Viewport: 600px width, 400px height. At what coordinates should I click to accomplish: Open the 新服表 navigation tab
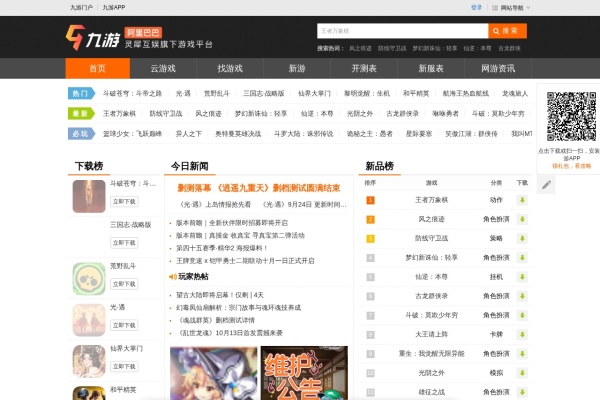coord(431,69)
